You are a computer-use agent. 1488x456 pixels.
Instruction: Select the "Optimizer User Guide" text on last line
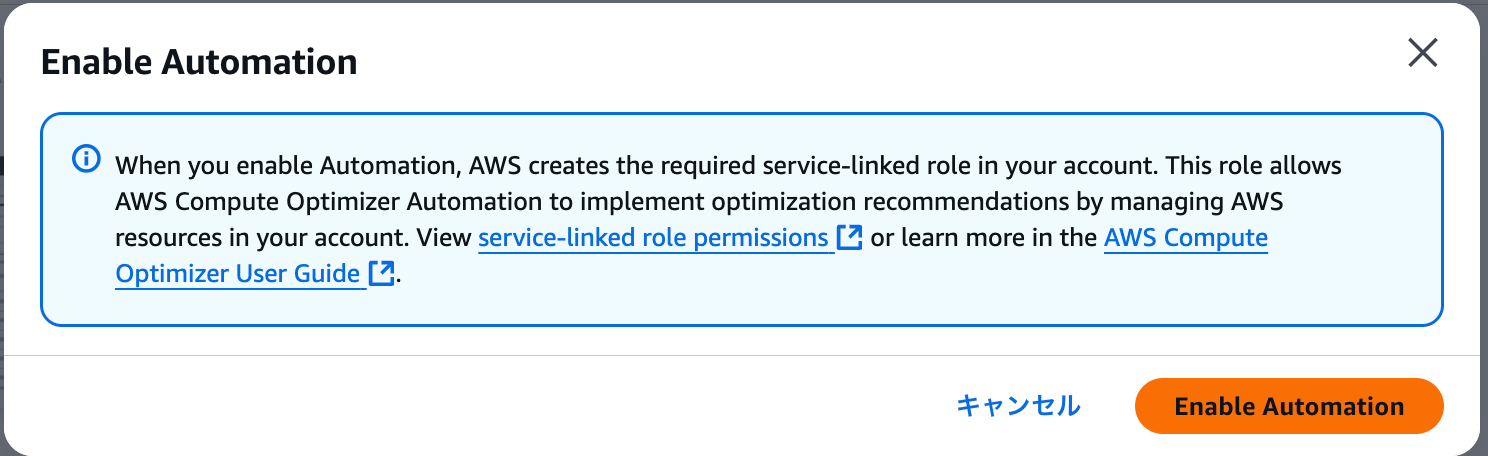(x=237, y=273)
